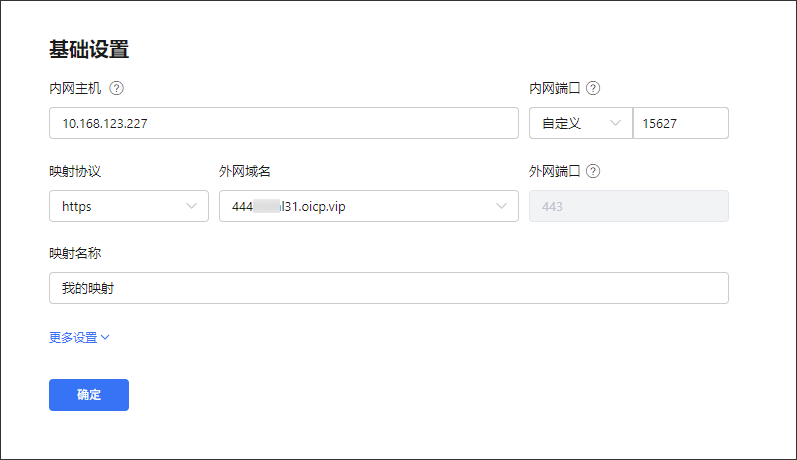
Task: Click the 映射协议 label
Action: point(75,171)
